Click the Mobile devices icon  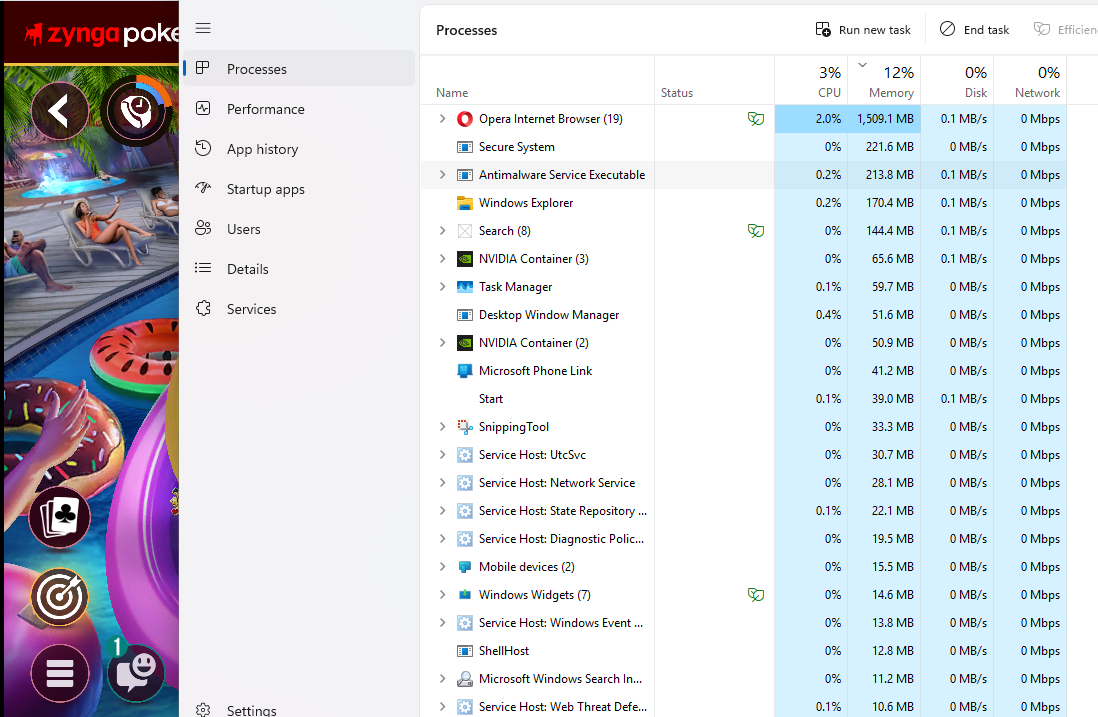(x=464, y=566)
